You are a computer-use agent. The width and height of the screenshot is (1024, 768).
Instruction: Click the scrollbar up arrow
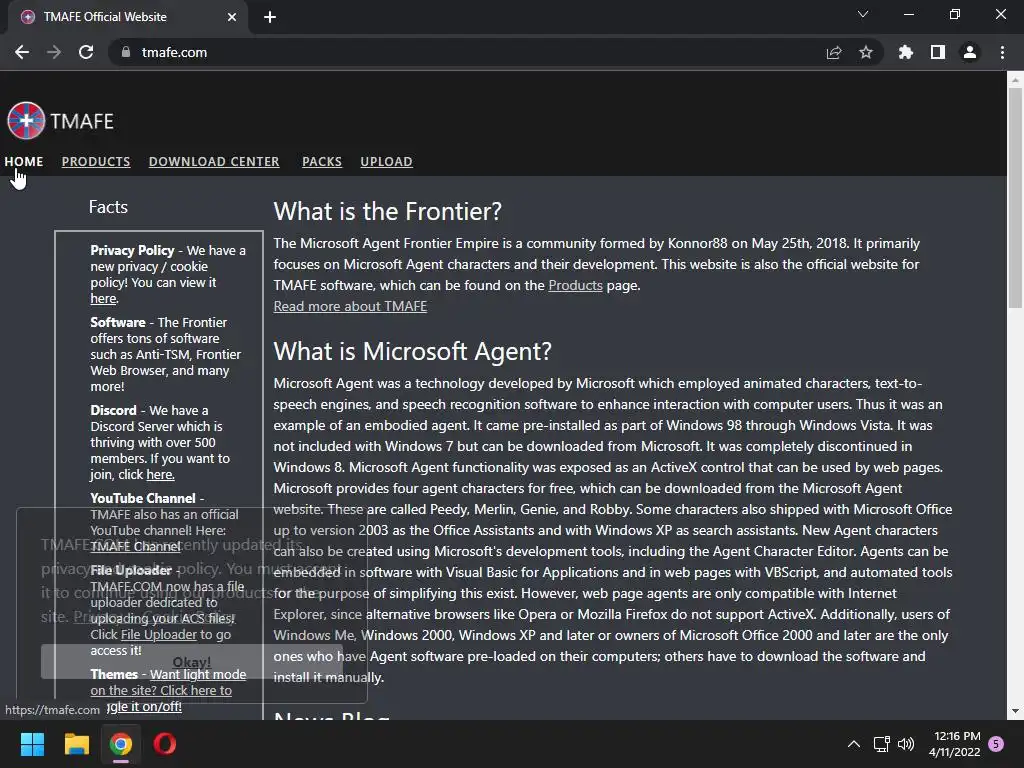point(1015,80)
